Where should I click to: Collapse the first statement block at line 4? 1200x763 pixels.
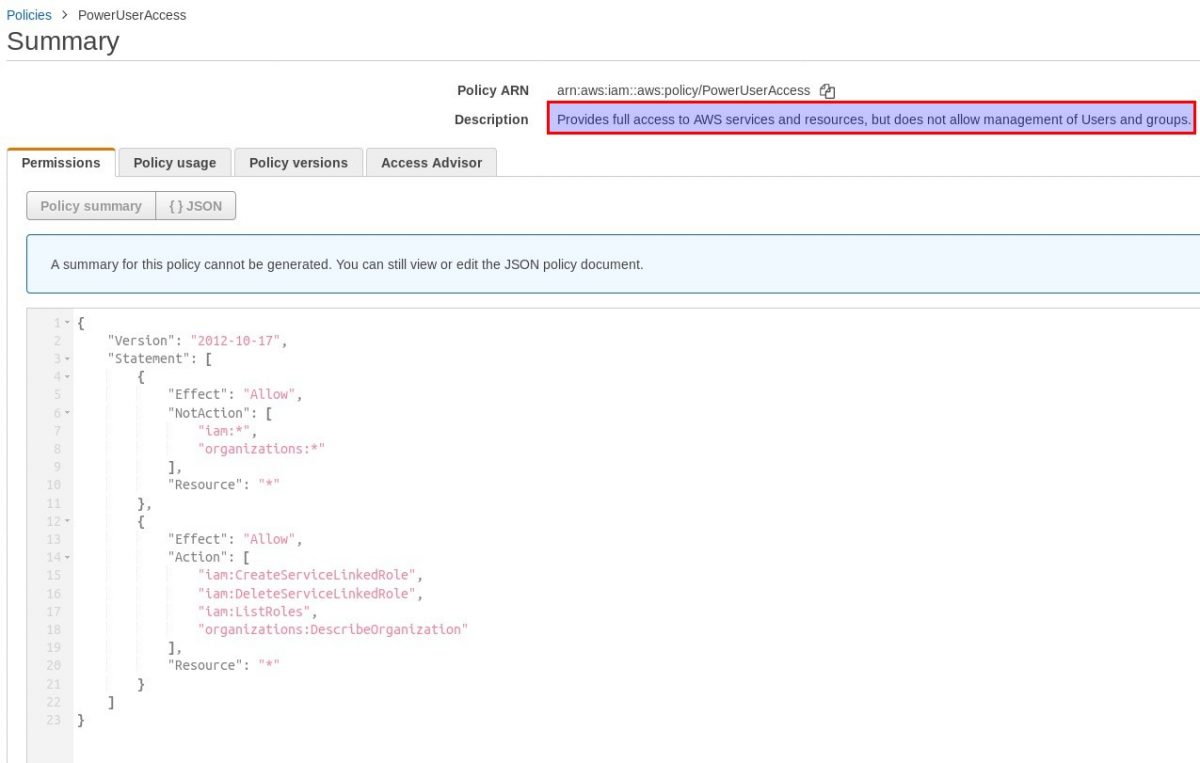[x=68, y=377]
